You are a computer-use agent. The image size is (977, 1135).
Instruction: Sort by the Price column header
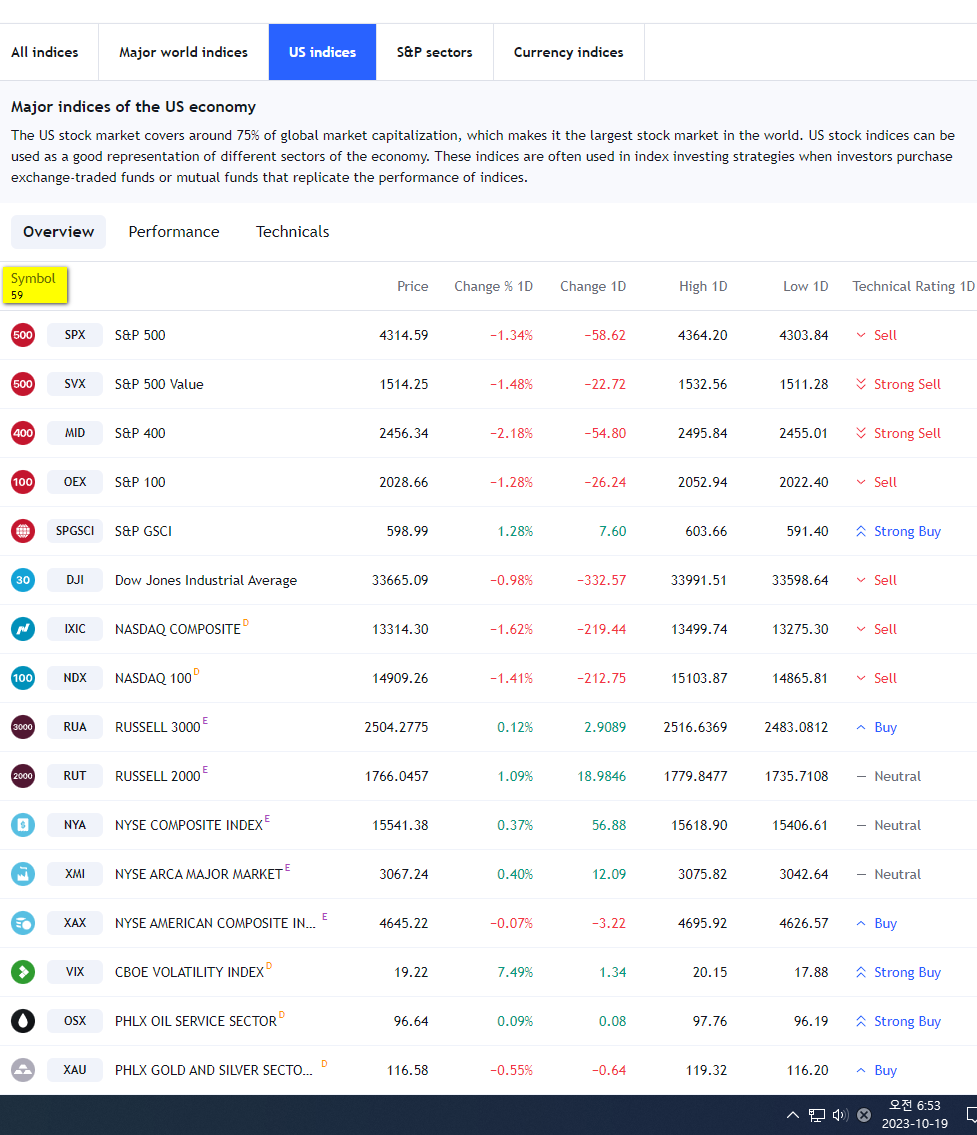[x=413, y=287]
